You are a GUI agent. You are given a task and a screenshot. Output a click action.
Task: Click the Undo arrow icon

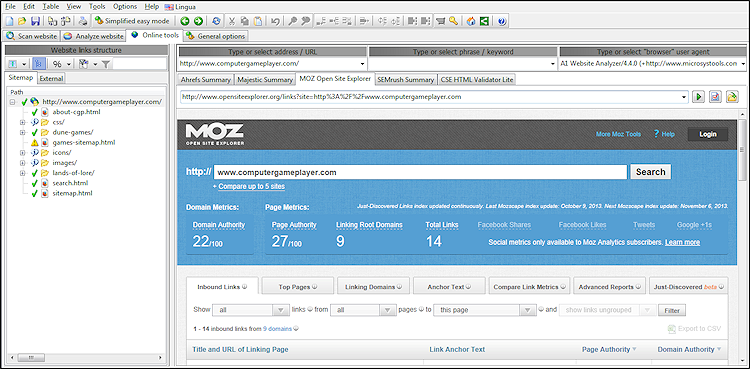(x=275, y=21)
